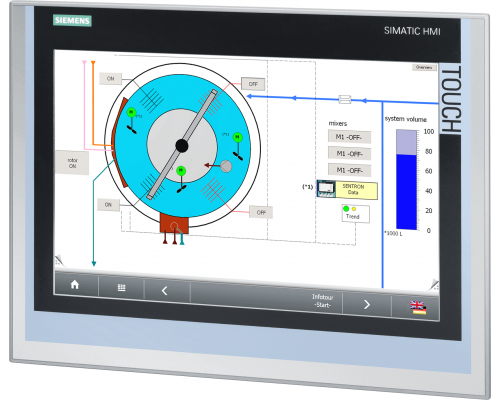
Task: Switch the third M1 -OFF- mixer button
Action: [x=349, y=170]
